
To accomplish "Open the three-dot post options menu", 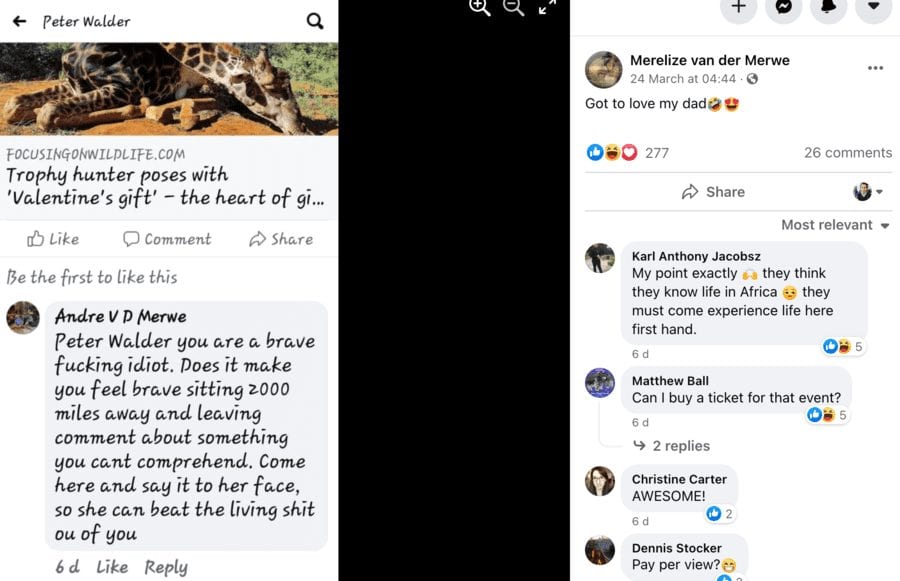I will coord(875,68).
